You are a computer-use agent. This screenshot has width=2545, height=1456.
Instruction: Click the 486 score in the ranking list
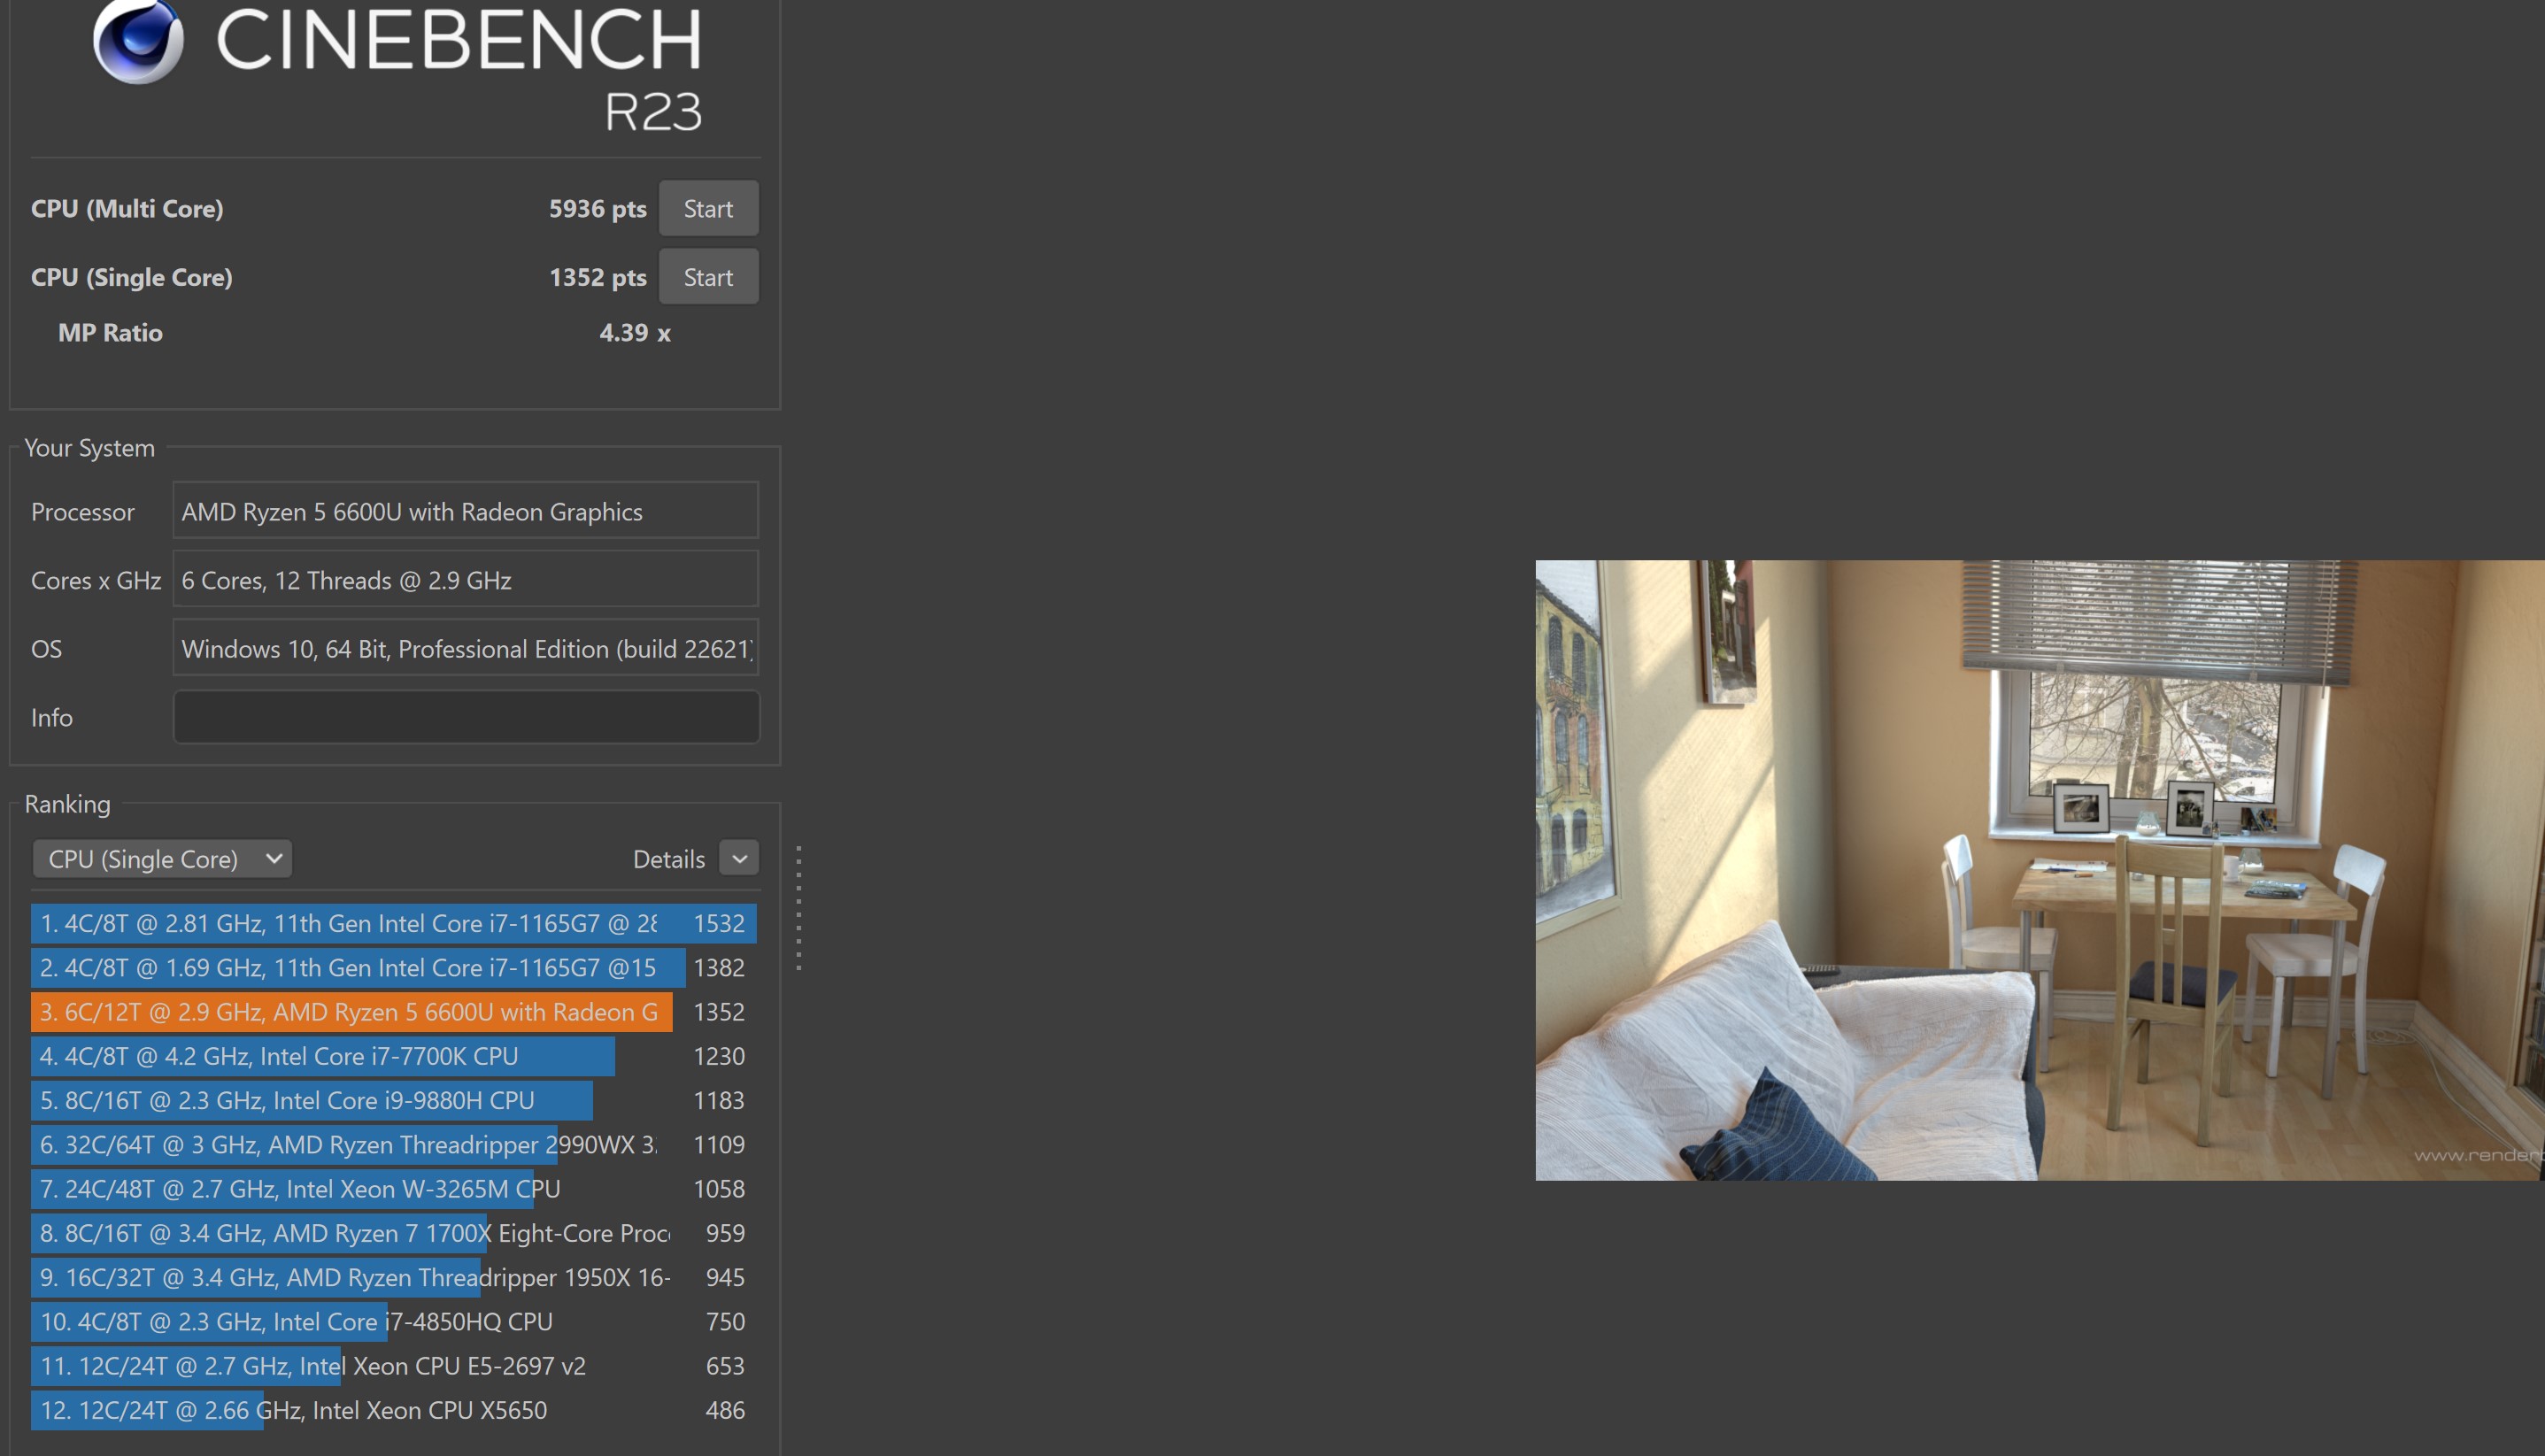point(725,1410)
